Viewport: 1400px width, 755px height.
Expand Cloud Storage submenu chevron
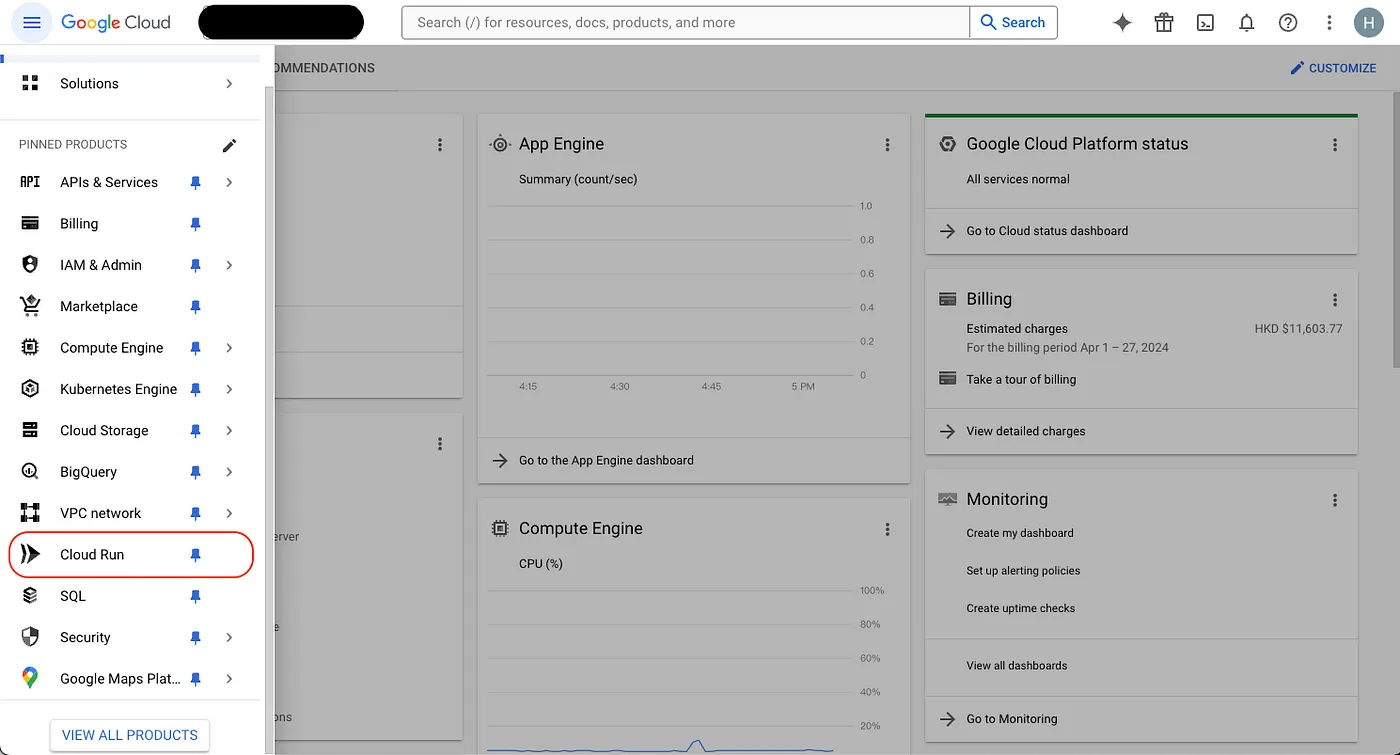point(229,430)
